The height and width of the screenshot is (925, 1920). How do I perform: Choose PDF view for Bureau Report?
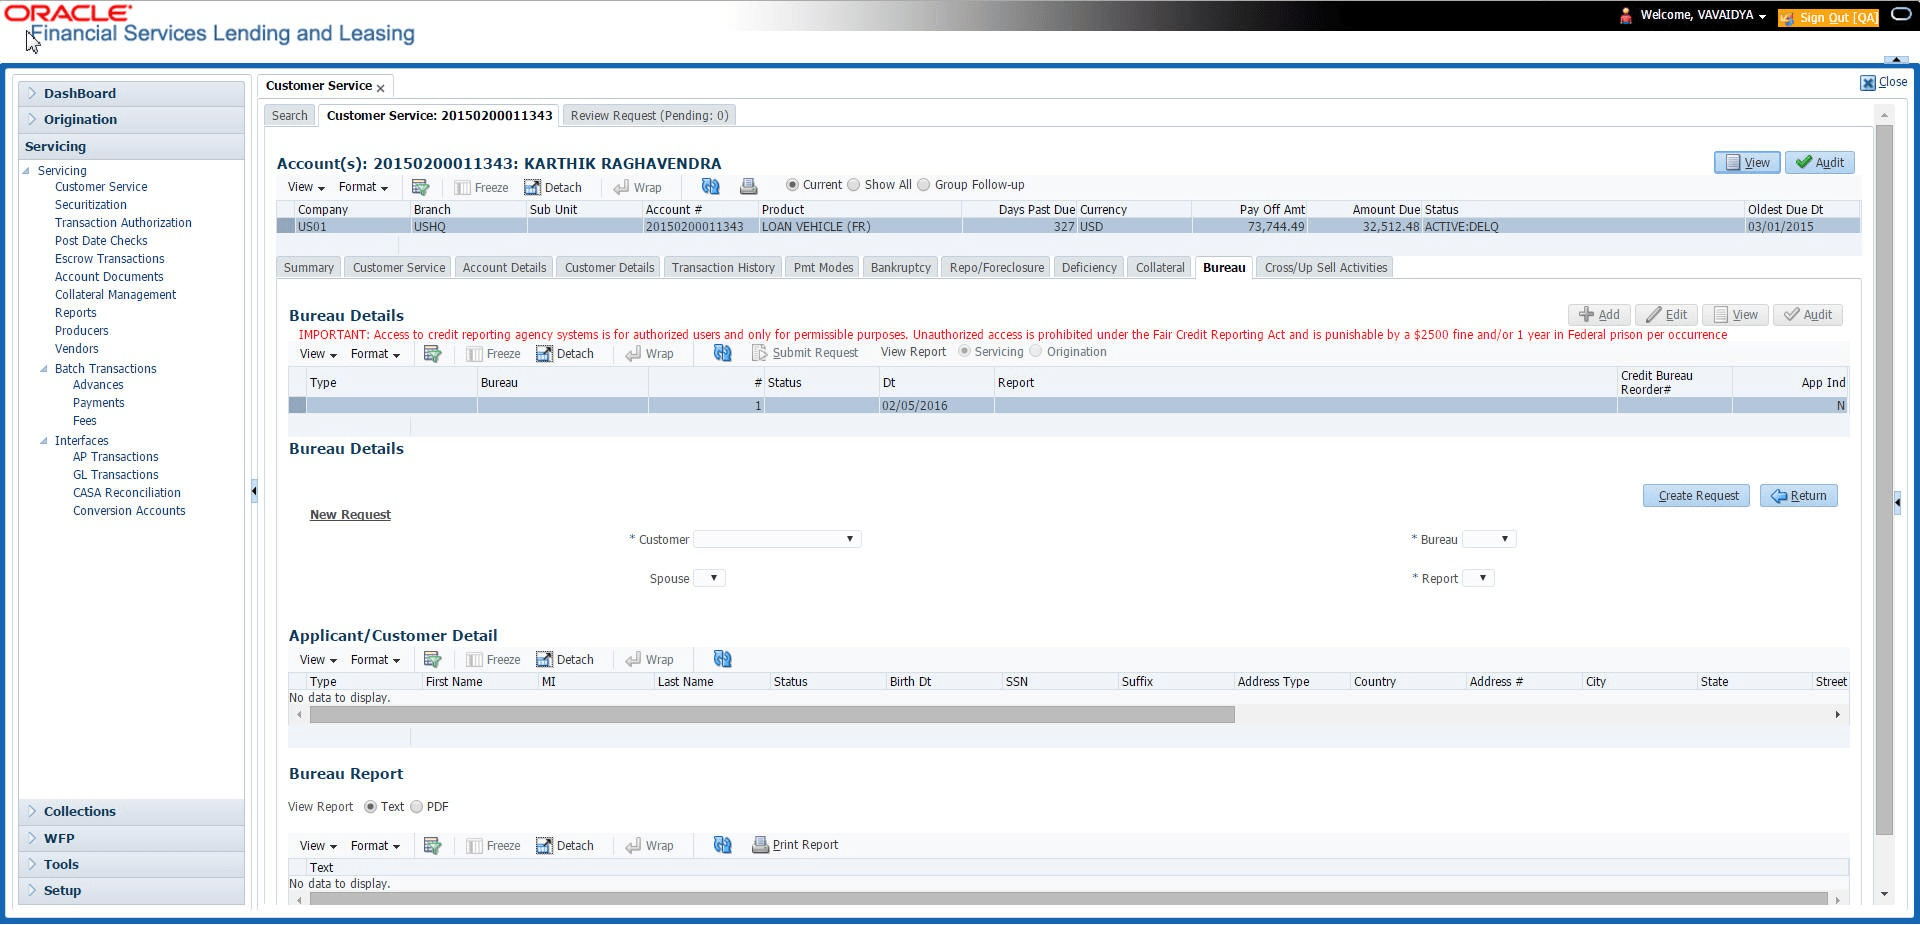coord(416,807)
